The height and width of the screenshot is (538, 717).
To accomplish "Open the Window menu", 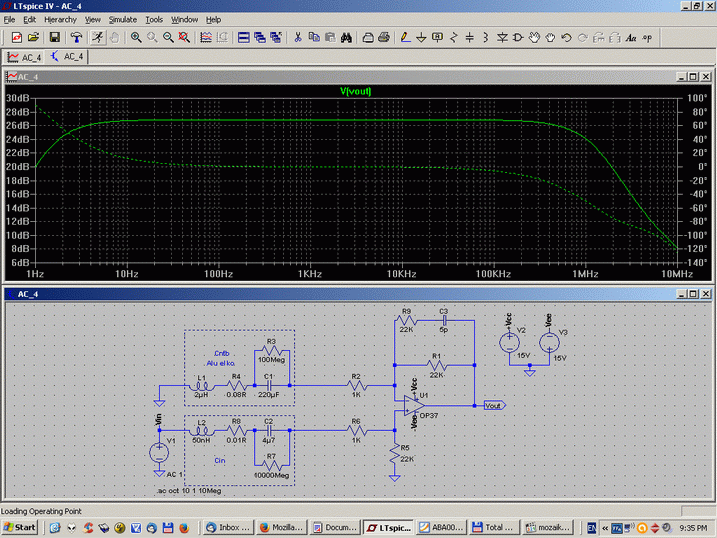I will coord(184,20).
